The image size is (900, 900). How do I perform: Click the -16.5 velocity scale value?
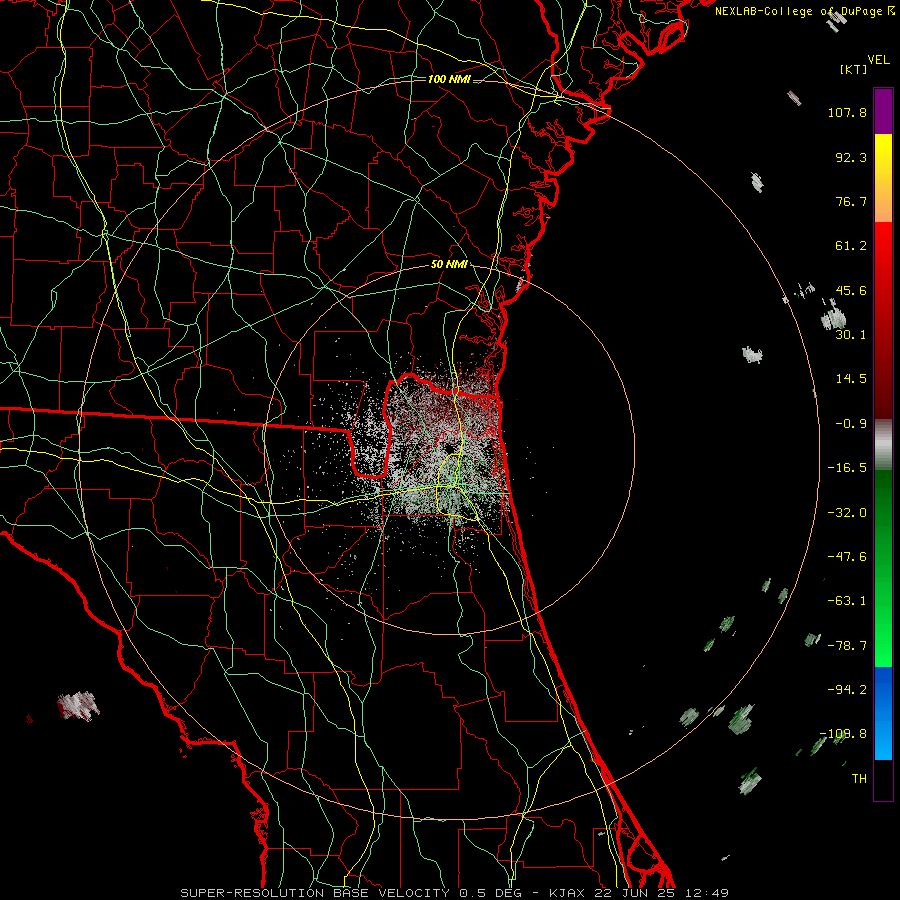click(847, 468)
